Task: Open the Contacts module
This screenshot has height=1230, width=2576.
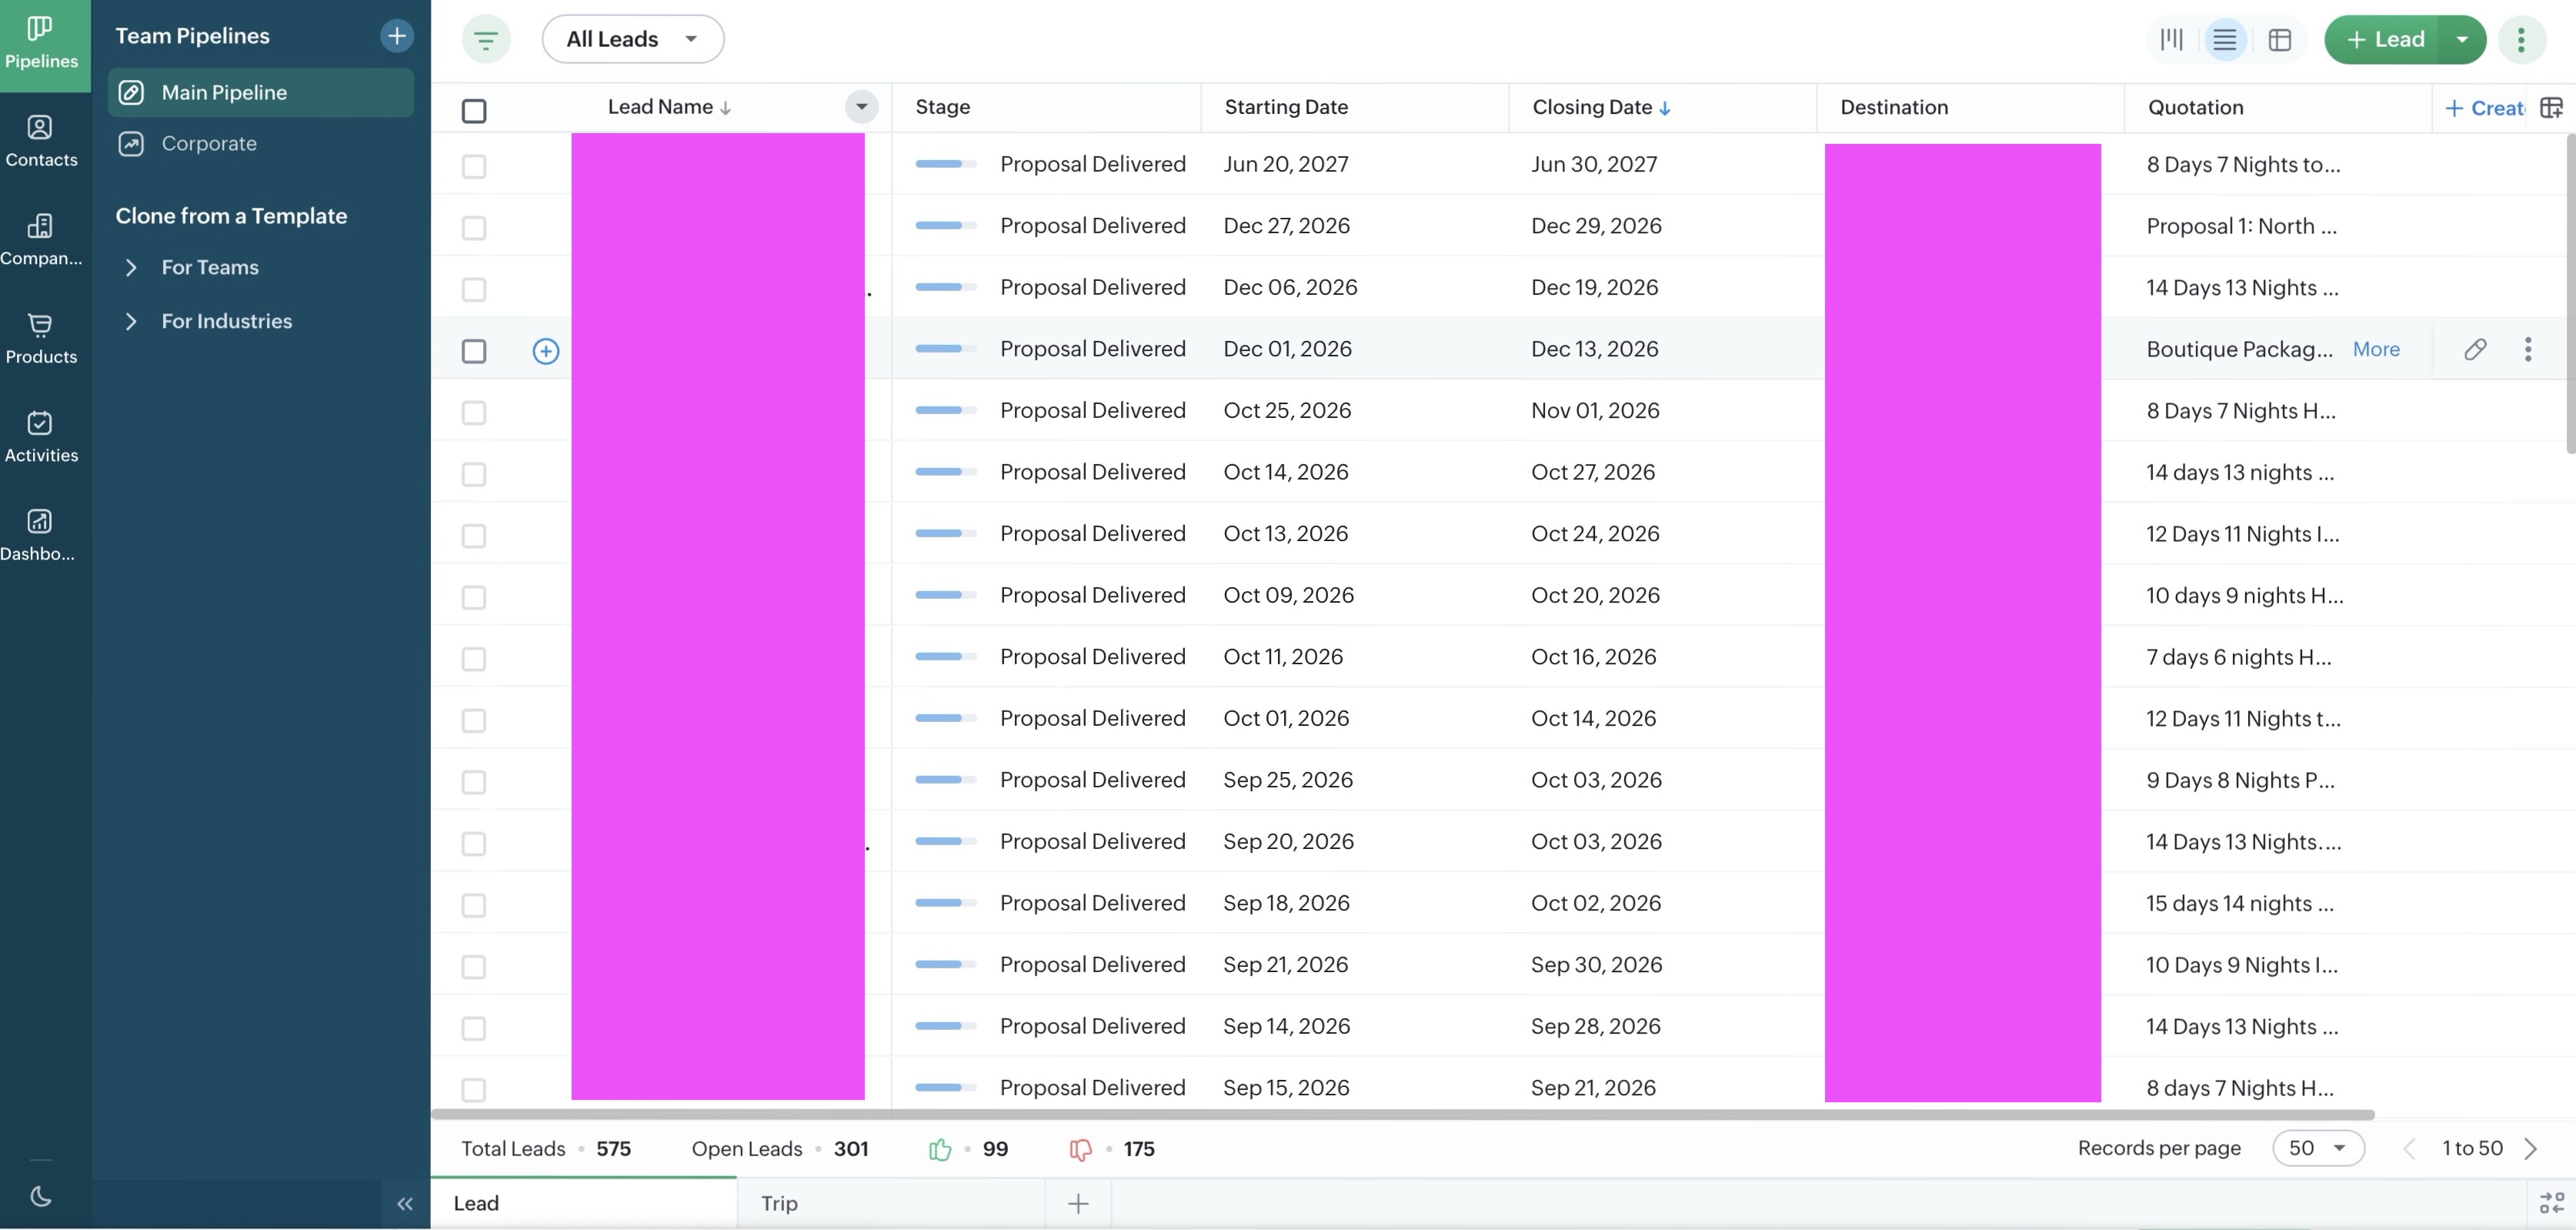Action: click(41, 141)
